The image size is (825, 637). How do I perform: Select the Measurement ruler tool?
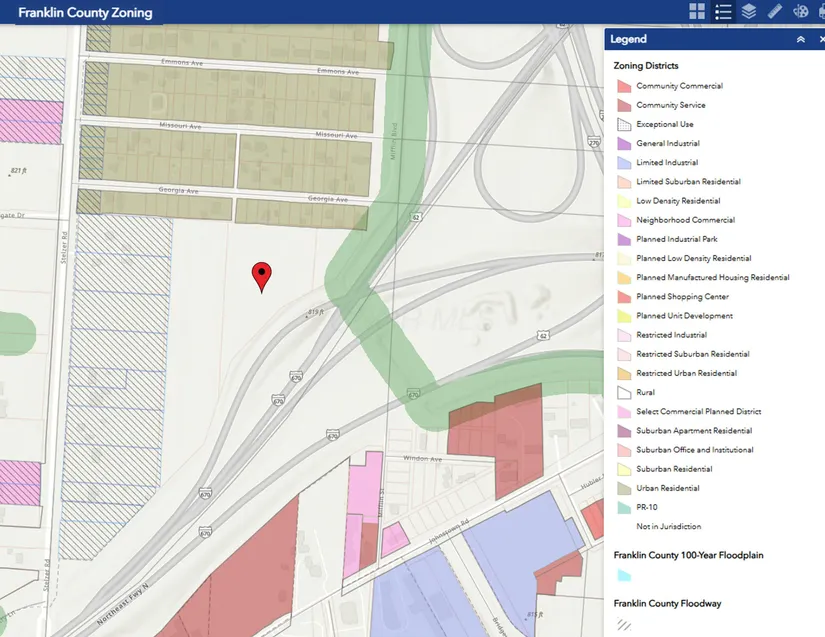tap(775, 12)
